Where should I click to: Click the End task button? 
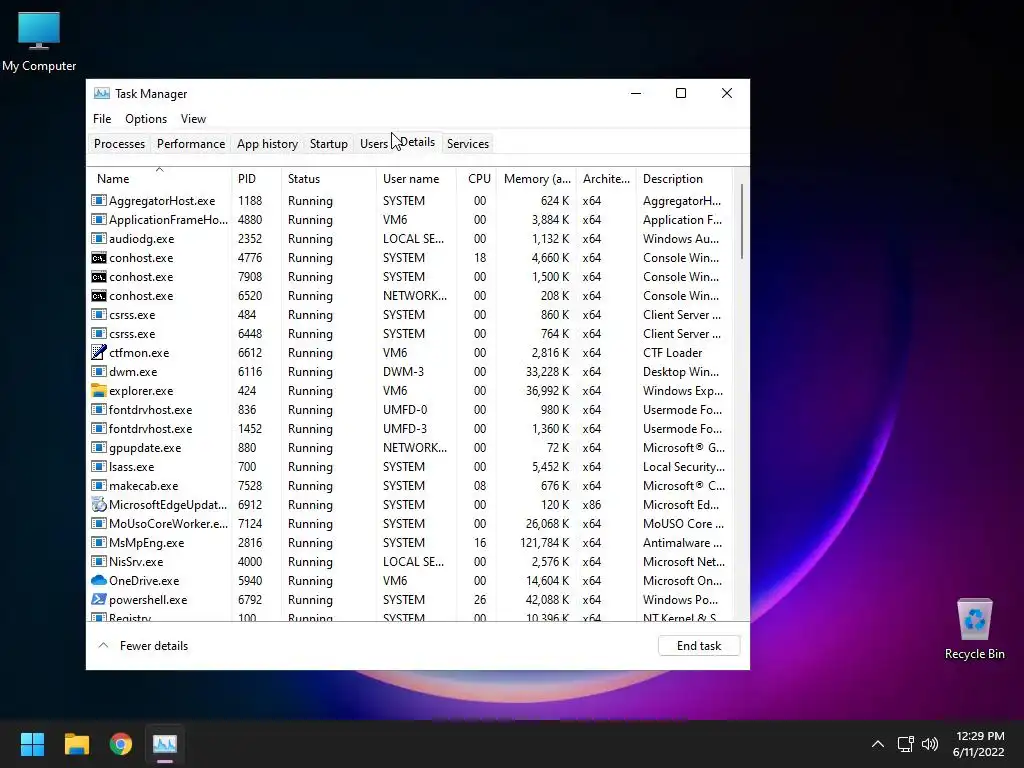point(699,646)
